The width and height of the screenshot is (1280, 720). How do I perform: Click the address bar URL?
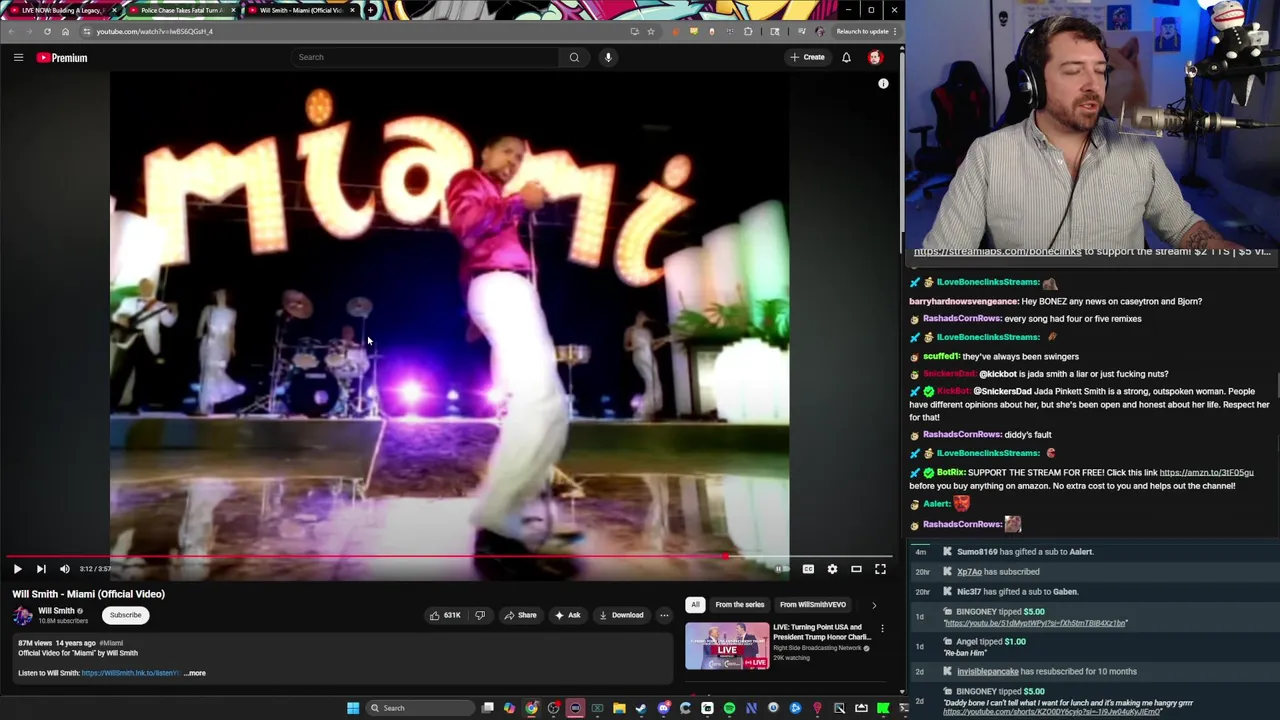[155, 31]
